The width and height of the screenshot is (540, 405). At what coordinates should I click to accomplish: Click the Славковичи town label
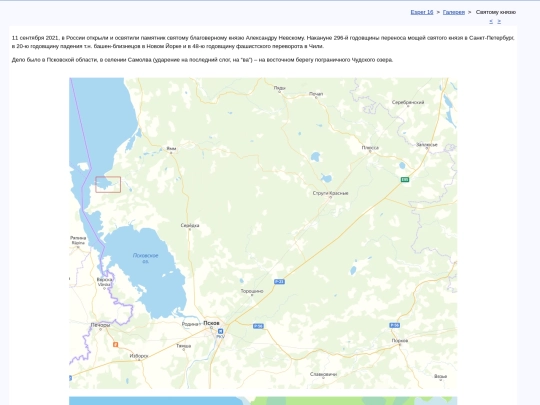point(323,374)
